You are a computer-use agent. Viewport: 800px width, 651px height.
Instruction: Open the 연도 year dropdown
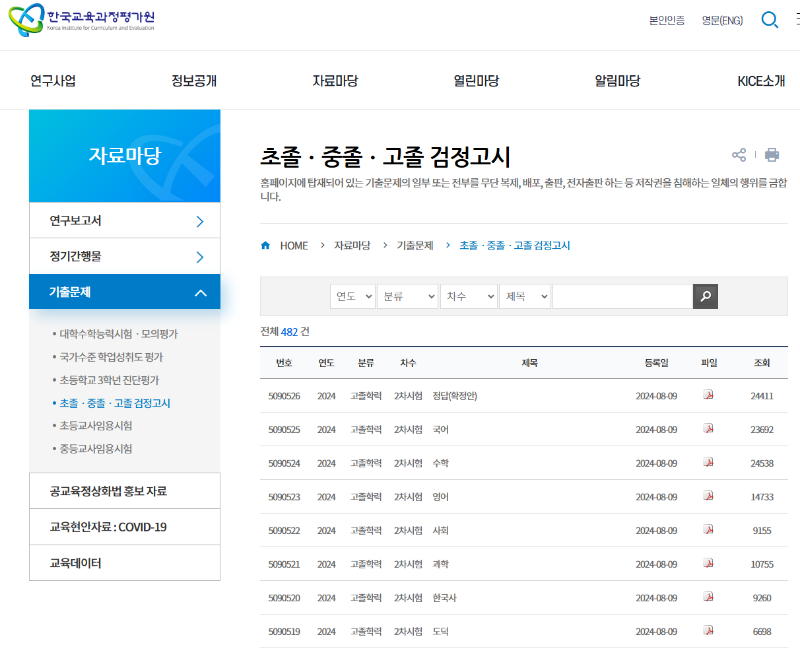[353, 296]
